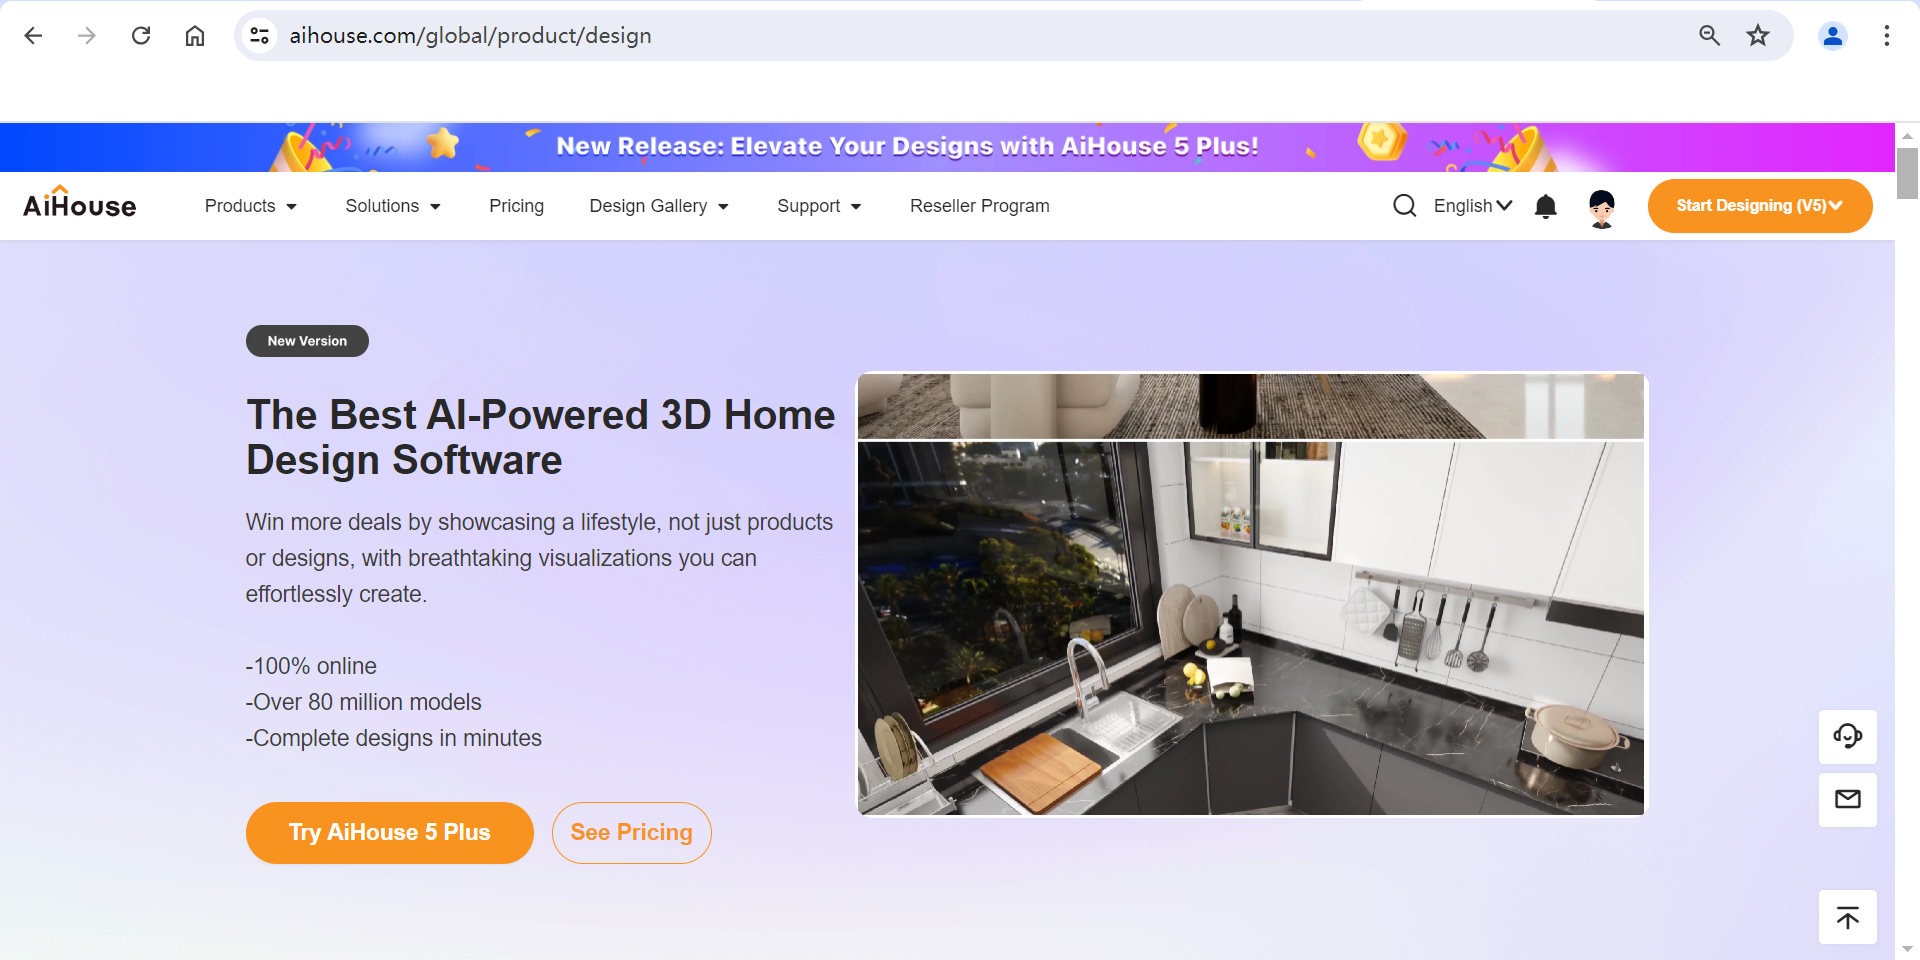Screen dimensions: 1920x960
Task: Expand the Solutions menu
Action: pyautogui.click(x=393, y=206)
